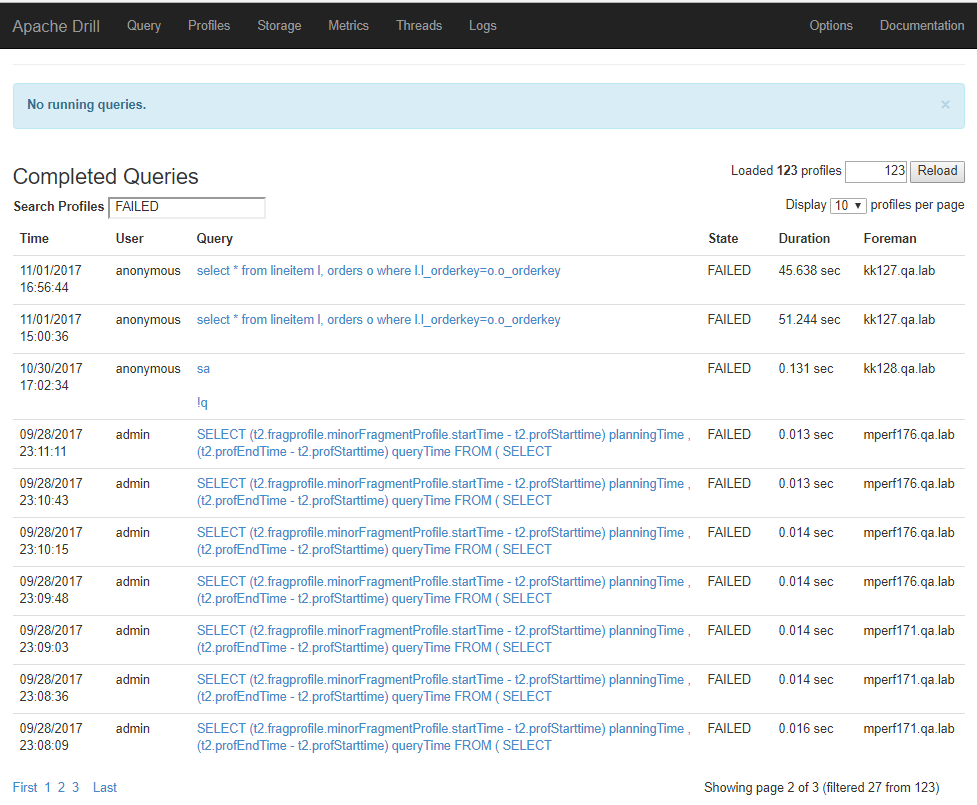Screen dimensions: 977x805
Task: Open the profiles per page dropdown
Action: pos(848,206)
